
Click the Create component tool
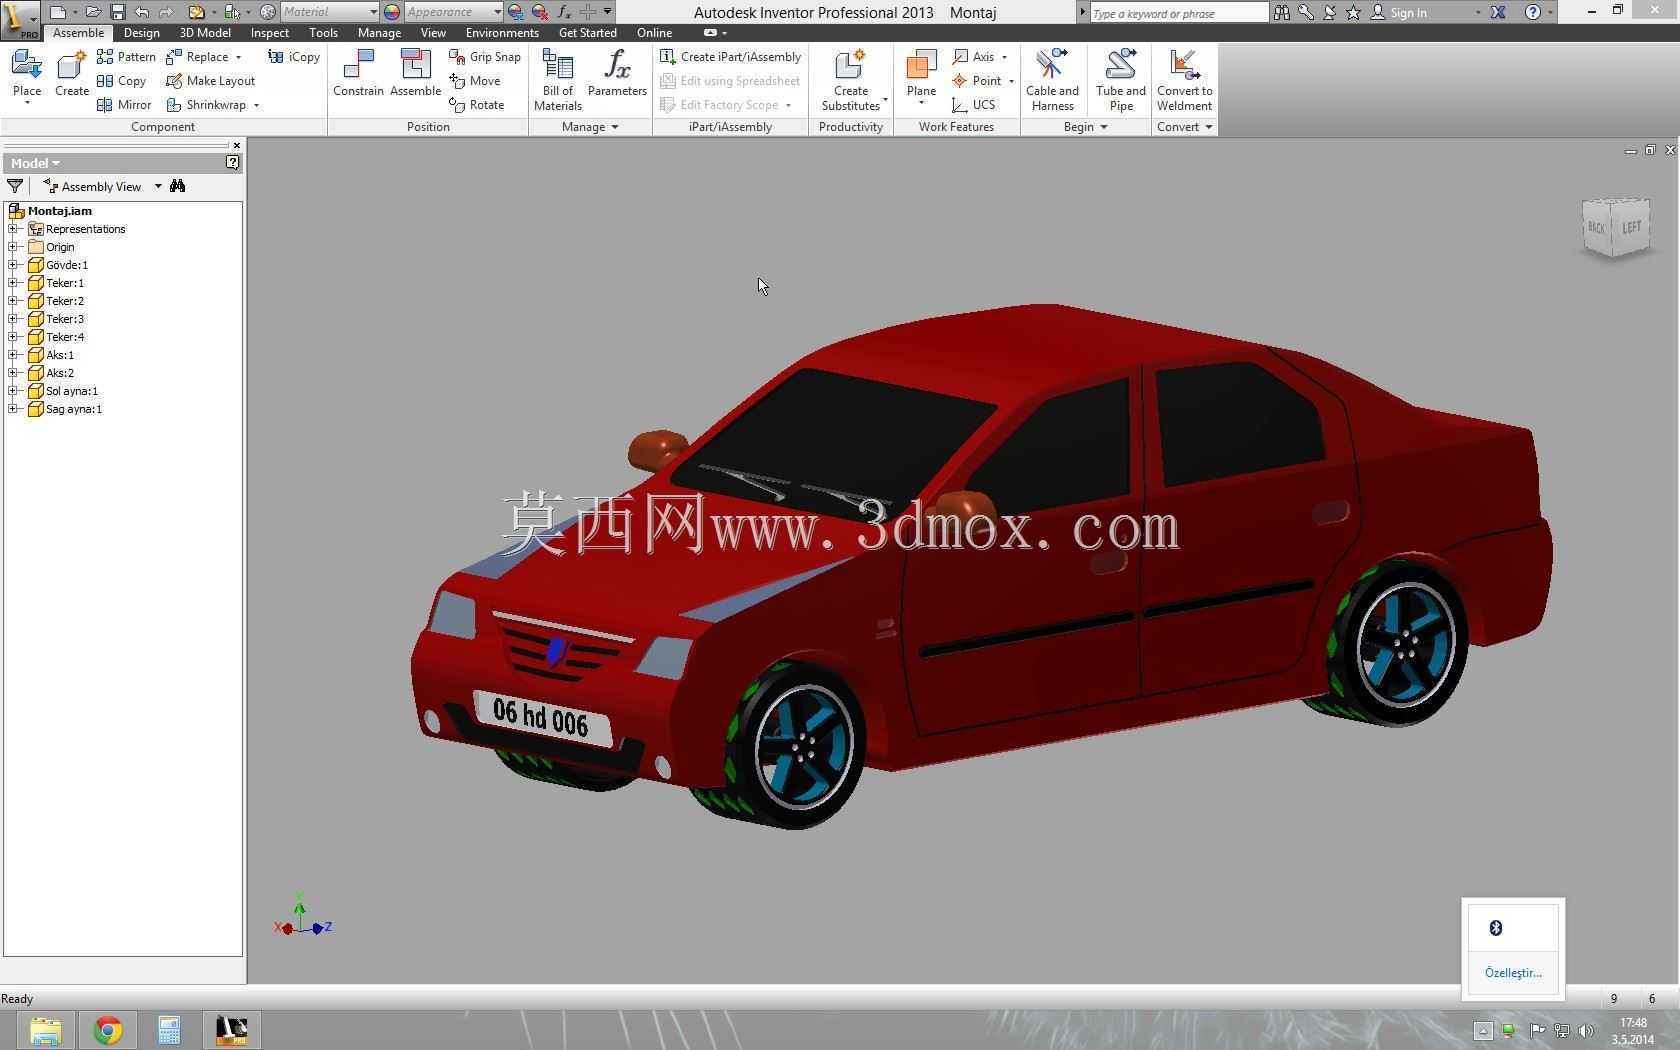[x=72, y=75]
